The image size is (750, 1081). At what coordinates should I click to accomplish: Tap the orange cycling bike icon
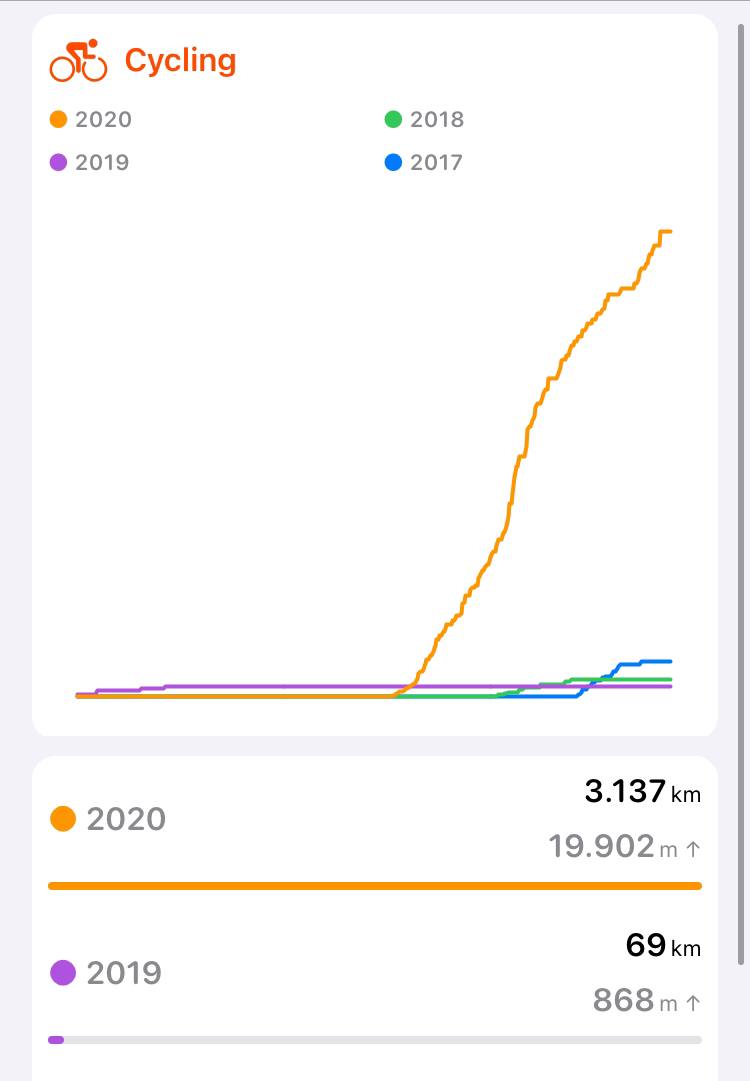[x=78, y=61]
